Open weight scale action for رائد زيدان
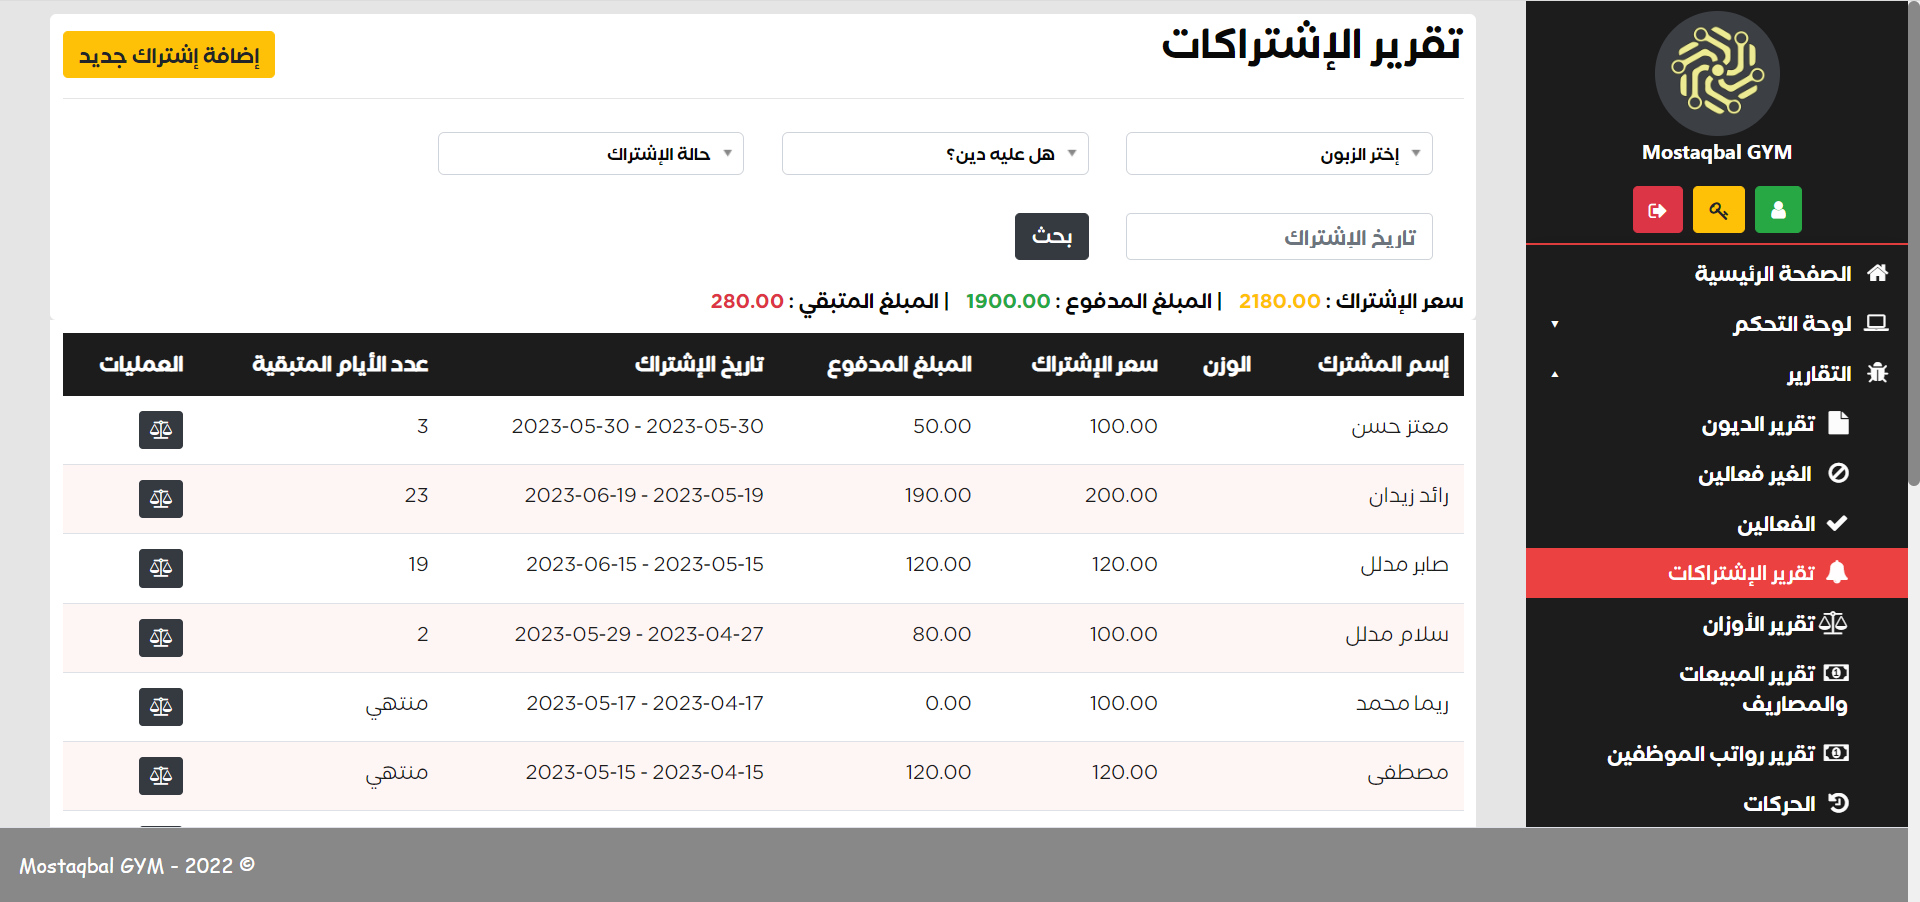Viewport: 1920px width, 902px height. 161,499
